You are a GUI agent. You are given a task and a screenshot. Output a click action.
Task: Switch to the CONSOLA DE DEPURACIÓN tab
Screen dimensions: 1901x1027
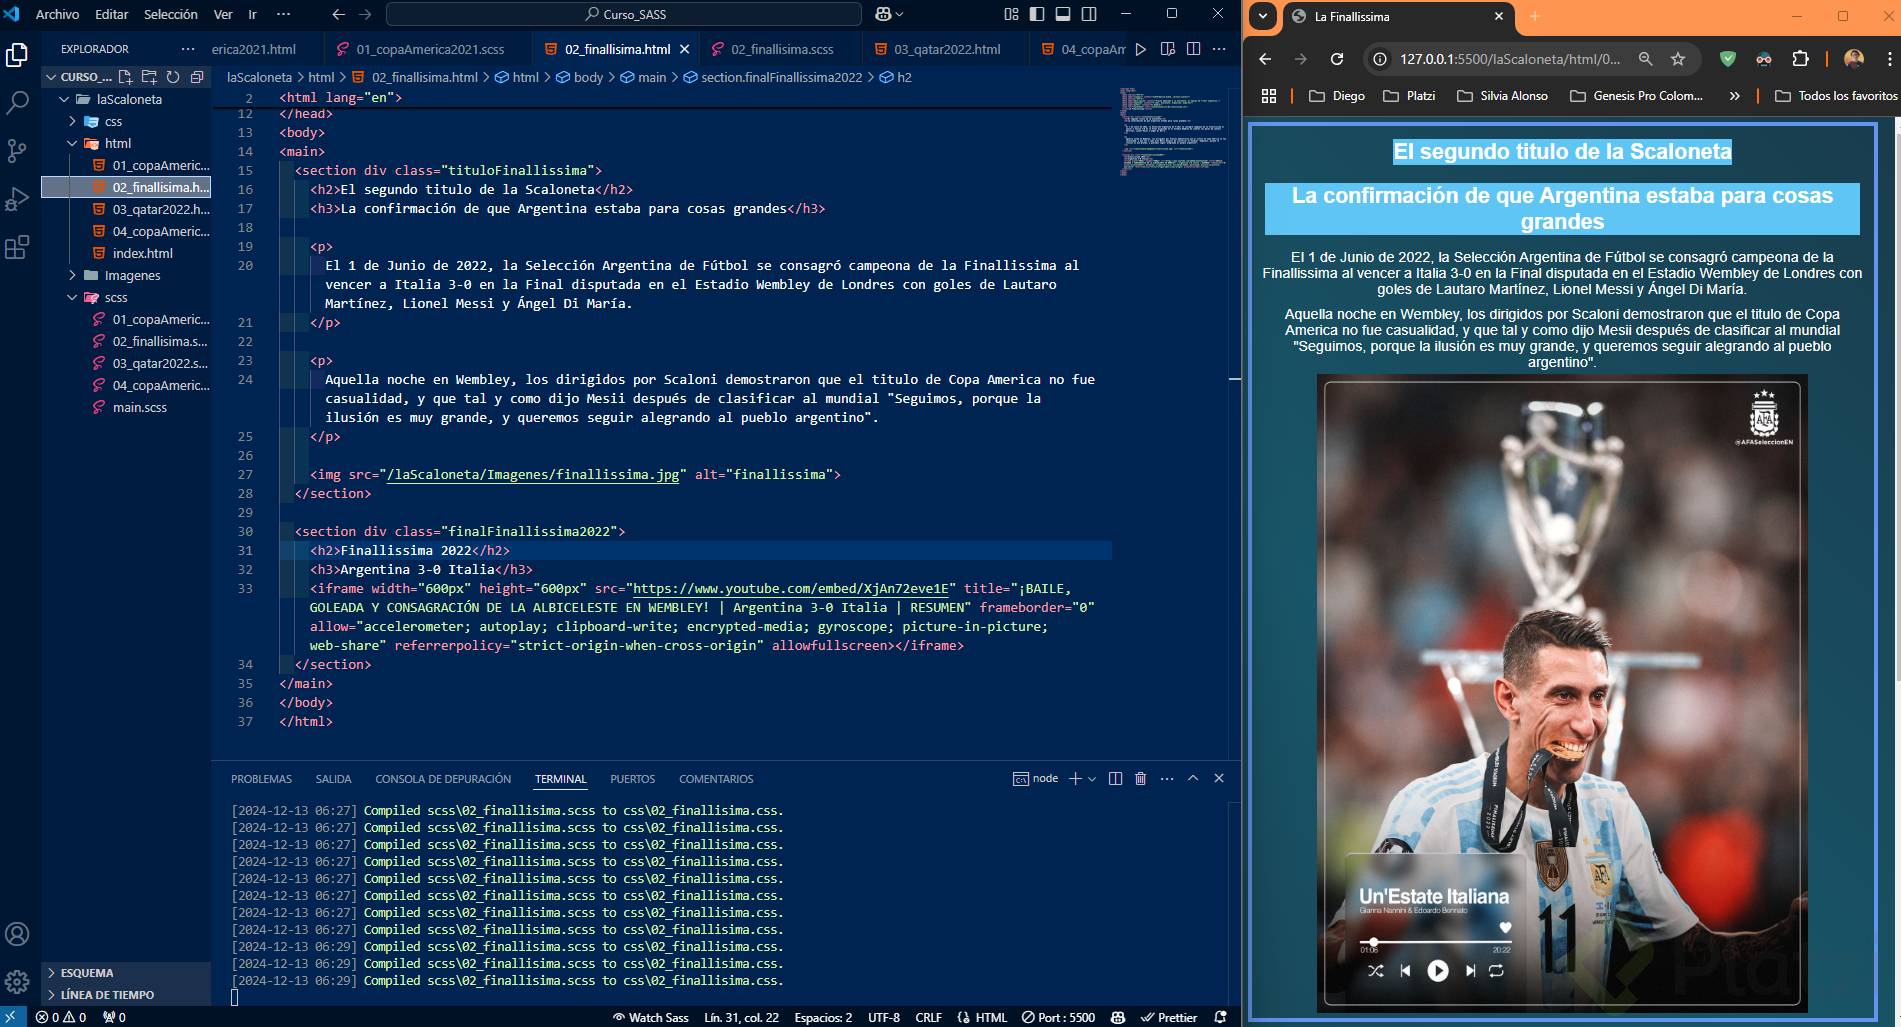coord(443,779)
